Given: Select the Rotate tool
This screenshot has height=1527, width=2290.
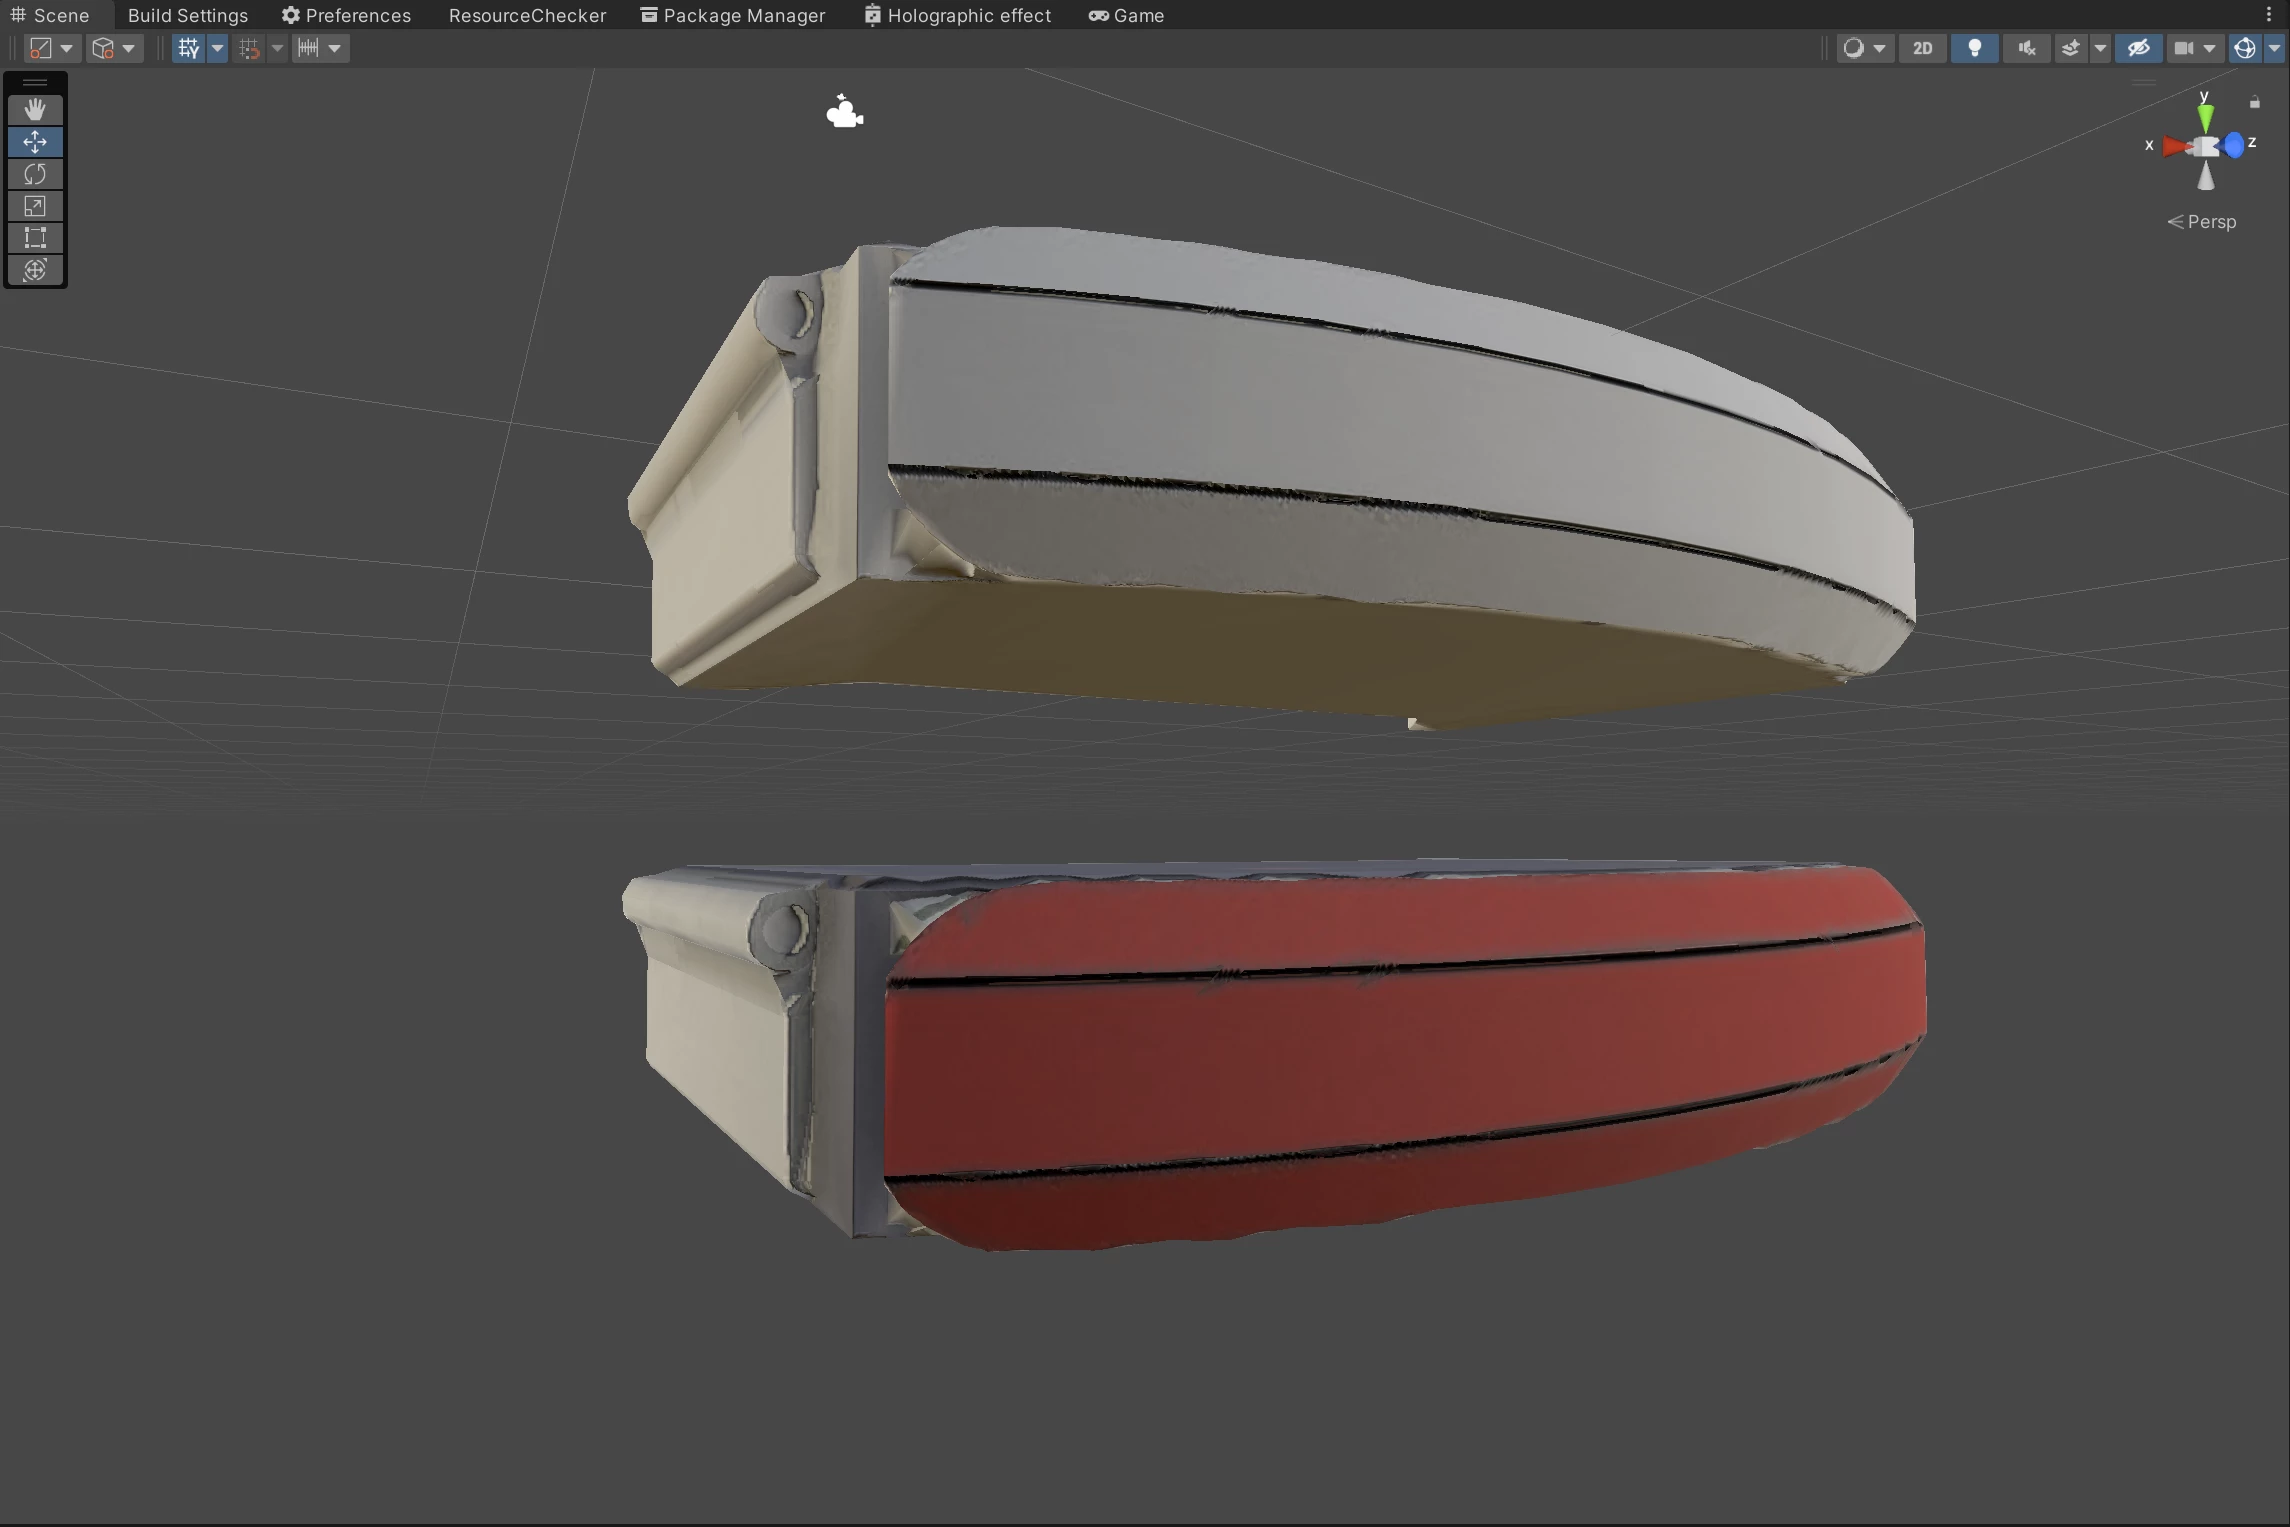Looking at the screenshot, I should pos(35,174).
